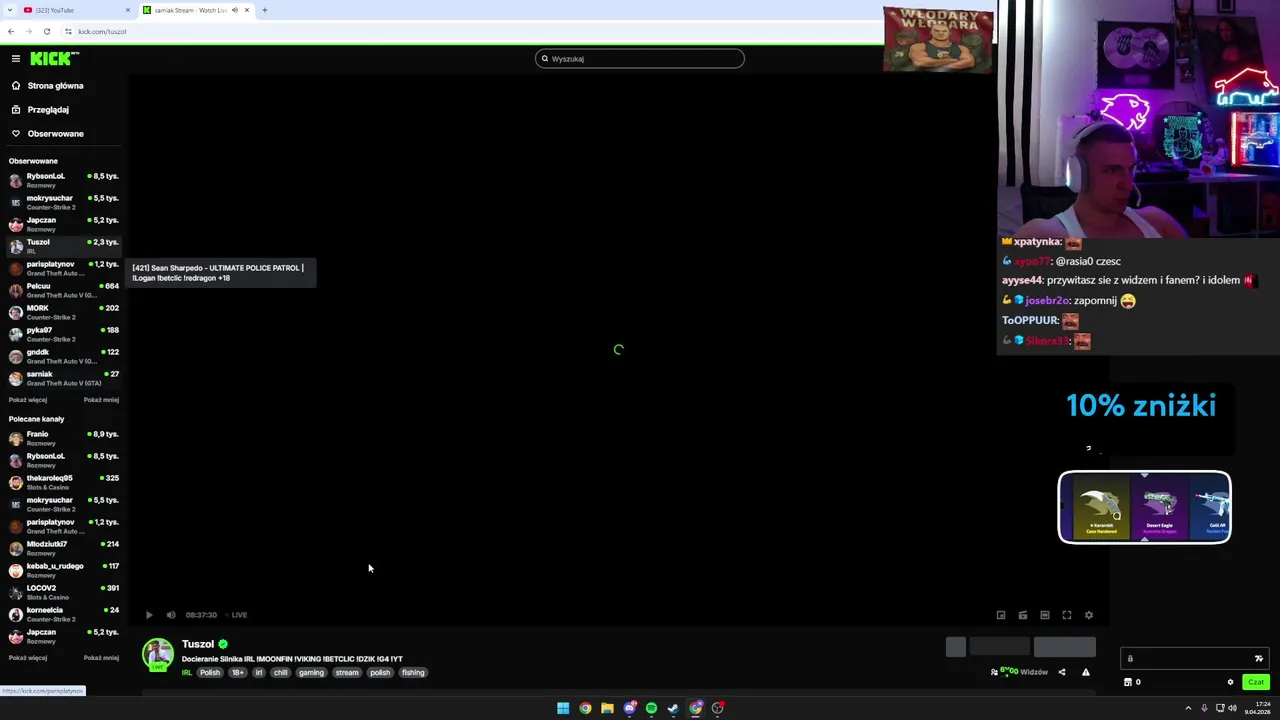Open LOCOV2 recommended channel

[x=64, y=592]
